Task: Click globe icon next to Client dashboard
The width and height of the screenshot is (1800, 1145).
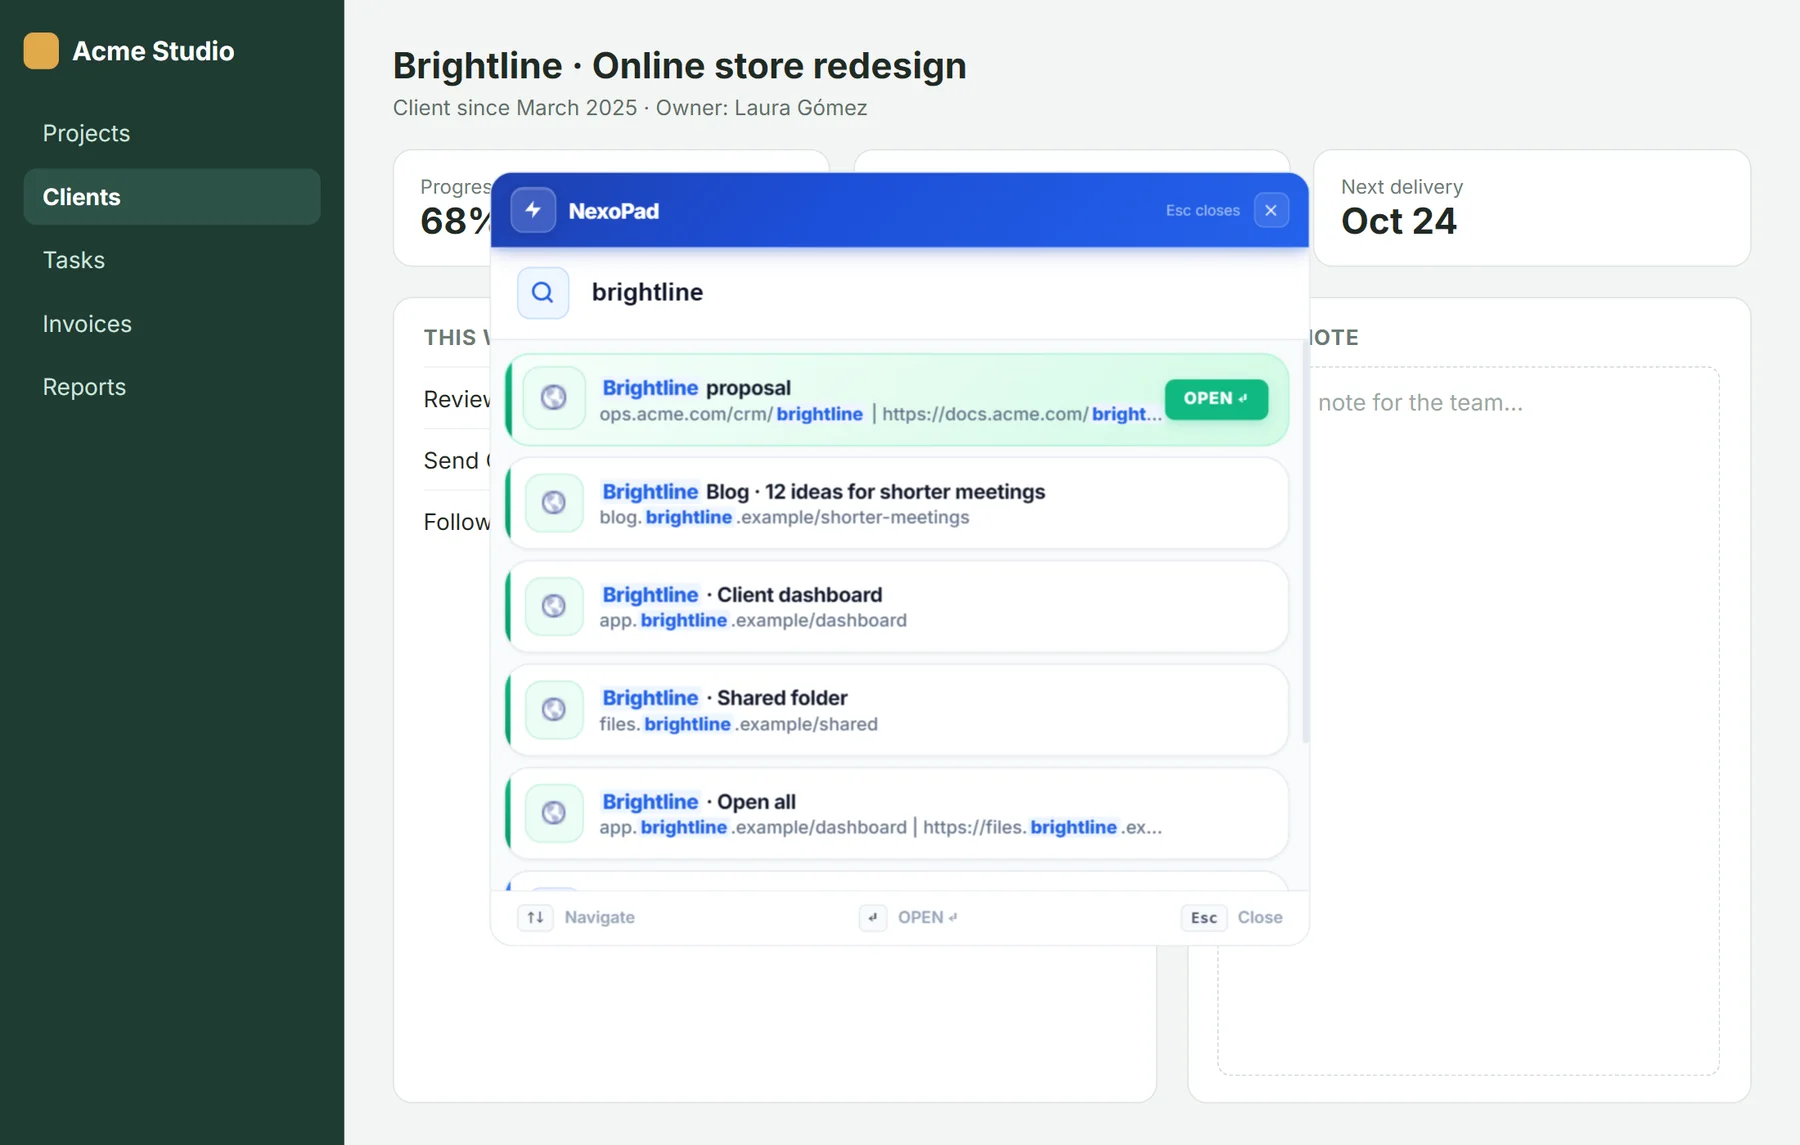Action: pos(554,606)
